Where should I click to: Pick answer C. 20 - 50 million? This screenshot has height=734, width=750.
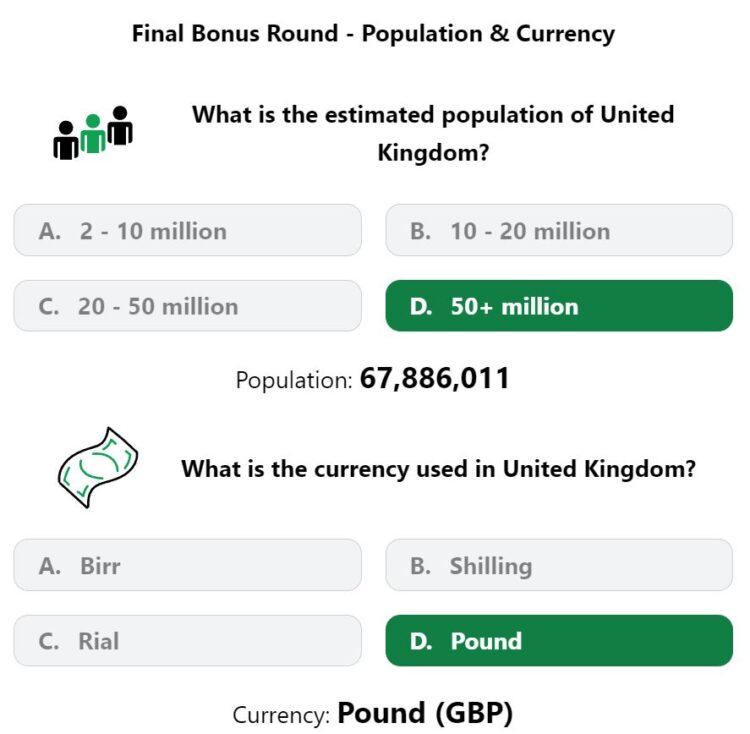(x=188, y=306)
